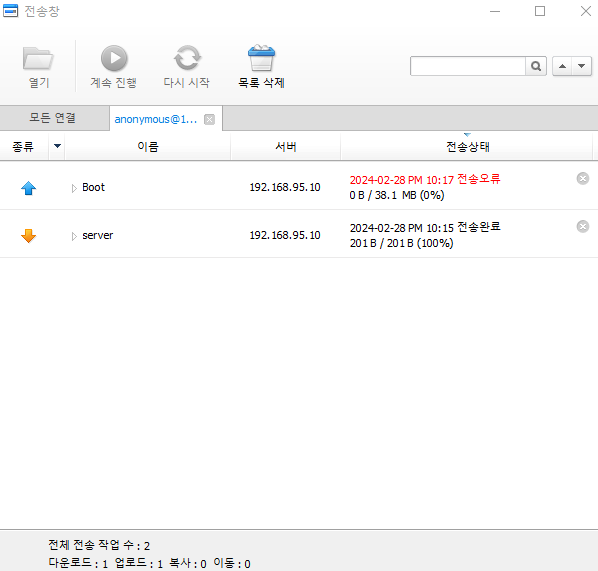598x571 pixels.
Task: Sort by the 전송상태 column header
Action: (468, 146)
